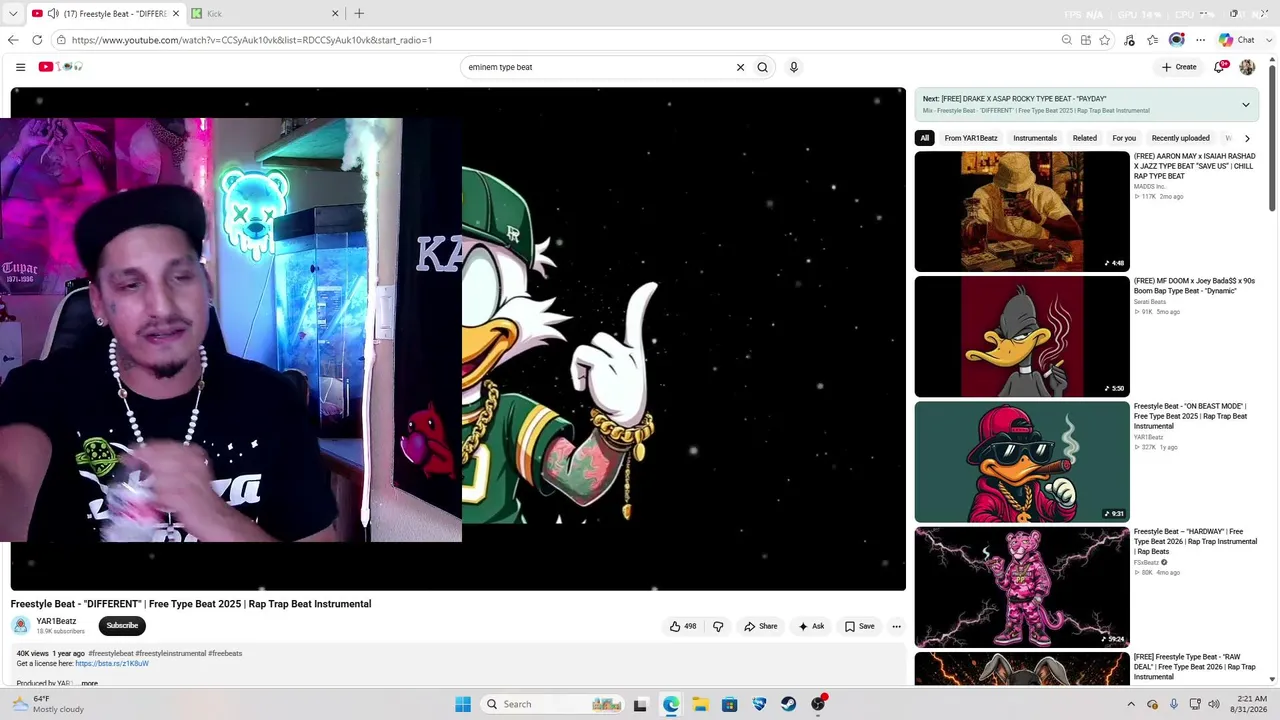Open the RAW DEAL video title
The height and width of the screenshot is (720, 1280).
click(x=1195, y=667)
